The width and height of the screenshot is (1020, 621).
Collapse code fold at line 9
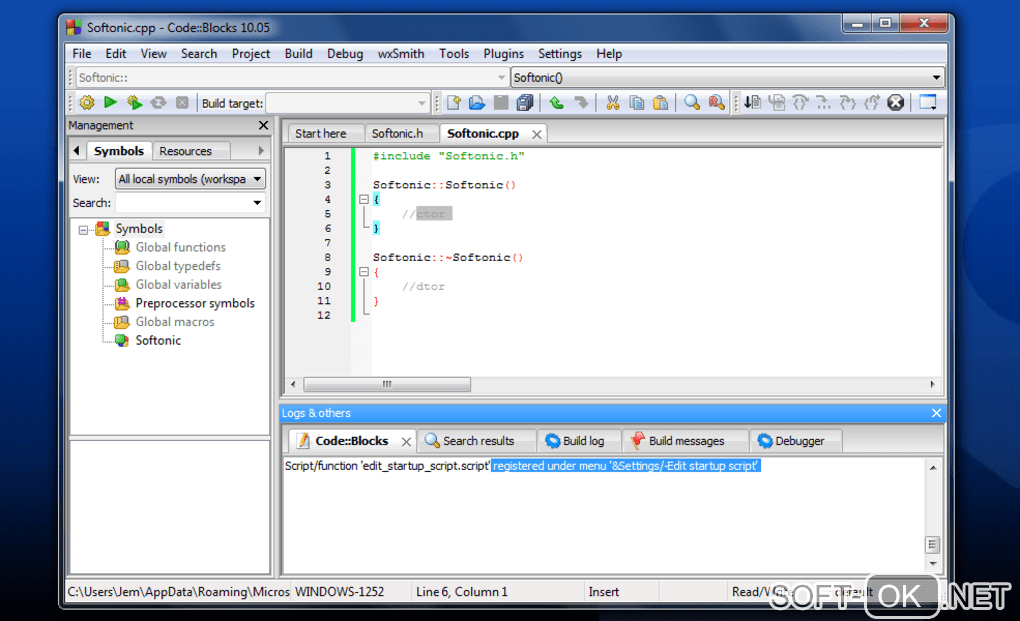click(x=364, y=272)
